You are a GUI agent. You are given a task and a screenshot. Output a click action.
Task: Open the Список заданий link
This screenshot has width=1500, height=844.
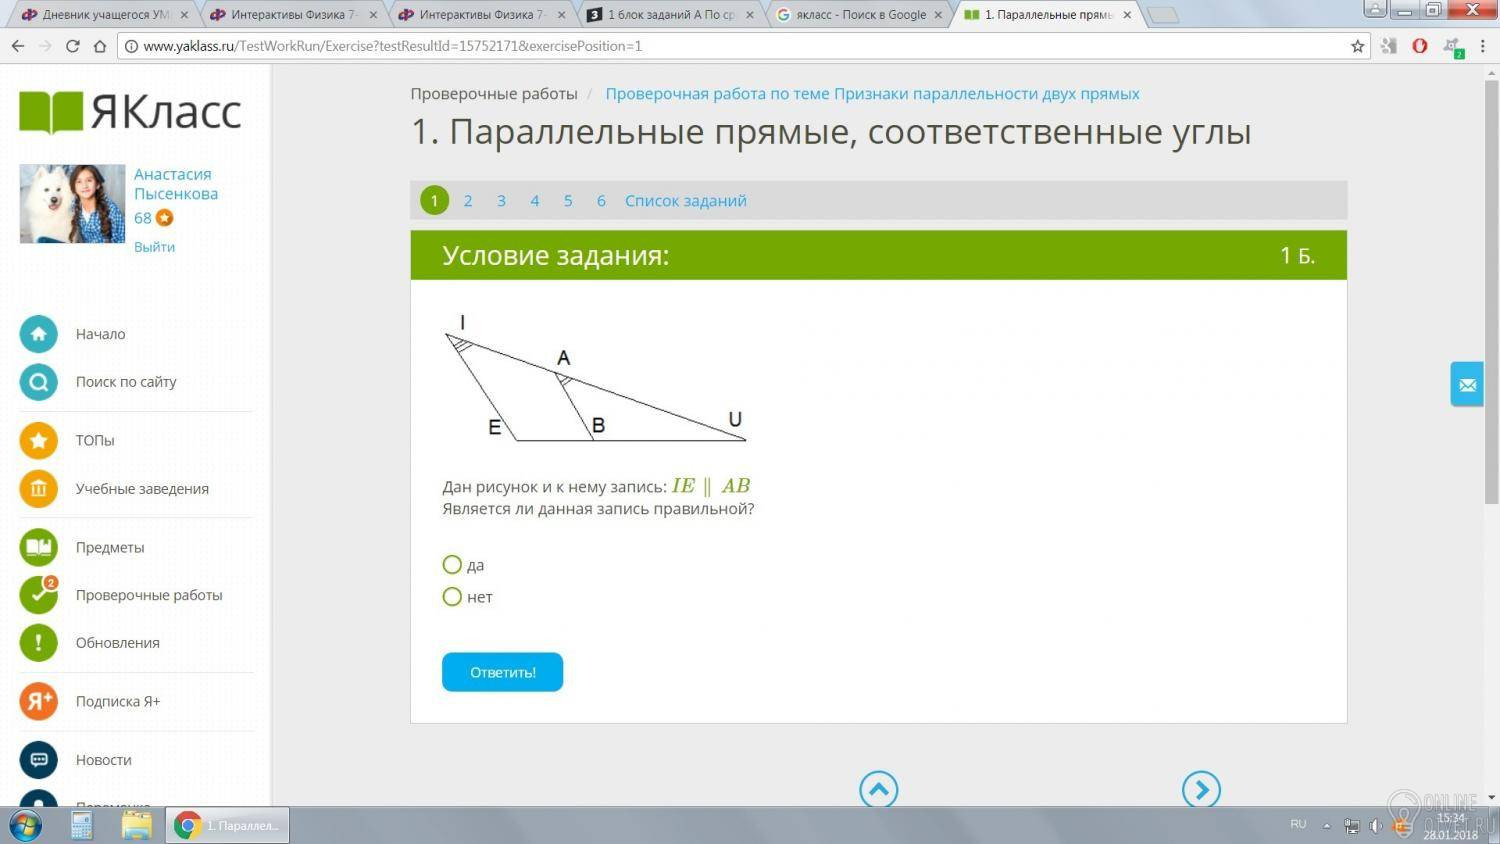(686, 201)
